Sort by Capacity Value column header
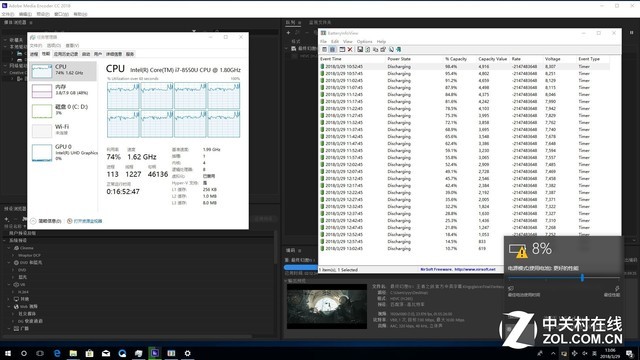Screen dimensions: 640x360 [493, 59]
